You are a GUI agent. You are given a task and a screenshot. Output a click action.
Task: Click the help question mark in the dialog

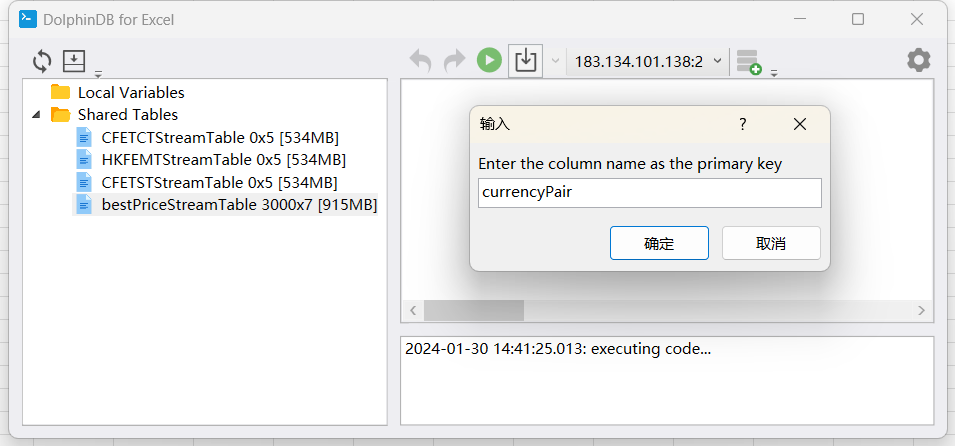pos(742,124)
